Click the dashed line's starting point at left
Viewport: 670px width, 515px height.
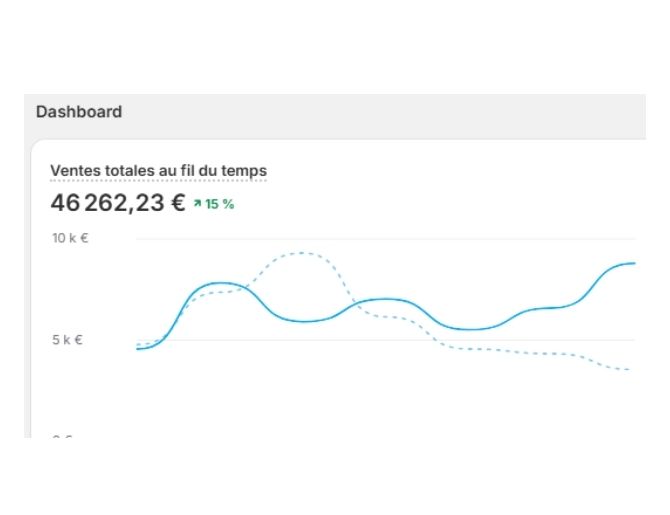pyautogui.click(x=138, y=344)
